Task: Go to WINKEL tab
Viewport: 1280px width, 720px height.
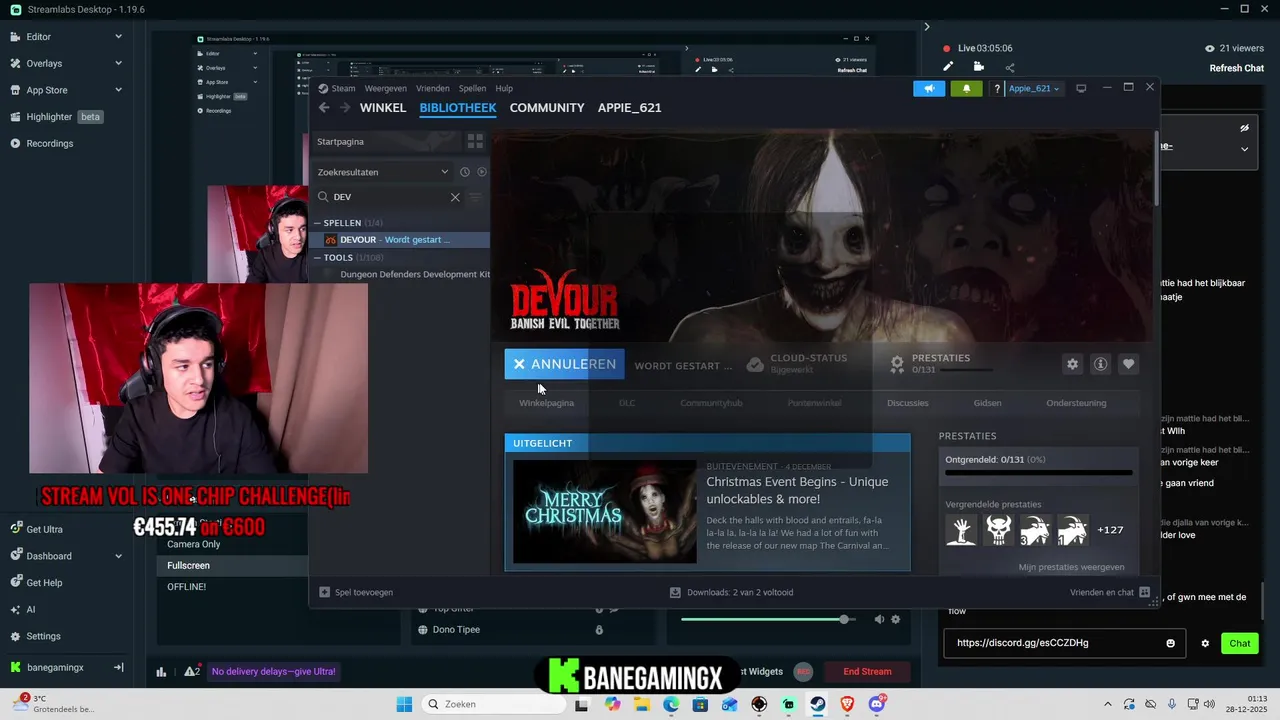Action: point(383,108)
